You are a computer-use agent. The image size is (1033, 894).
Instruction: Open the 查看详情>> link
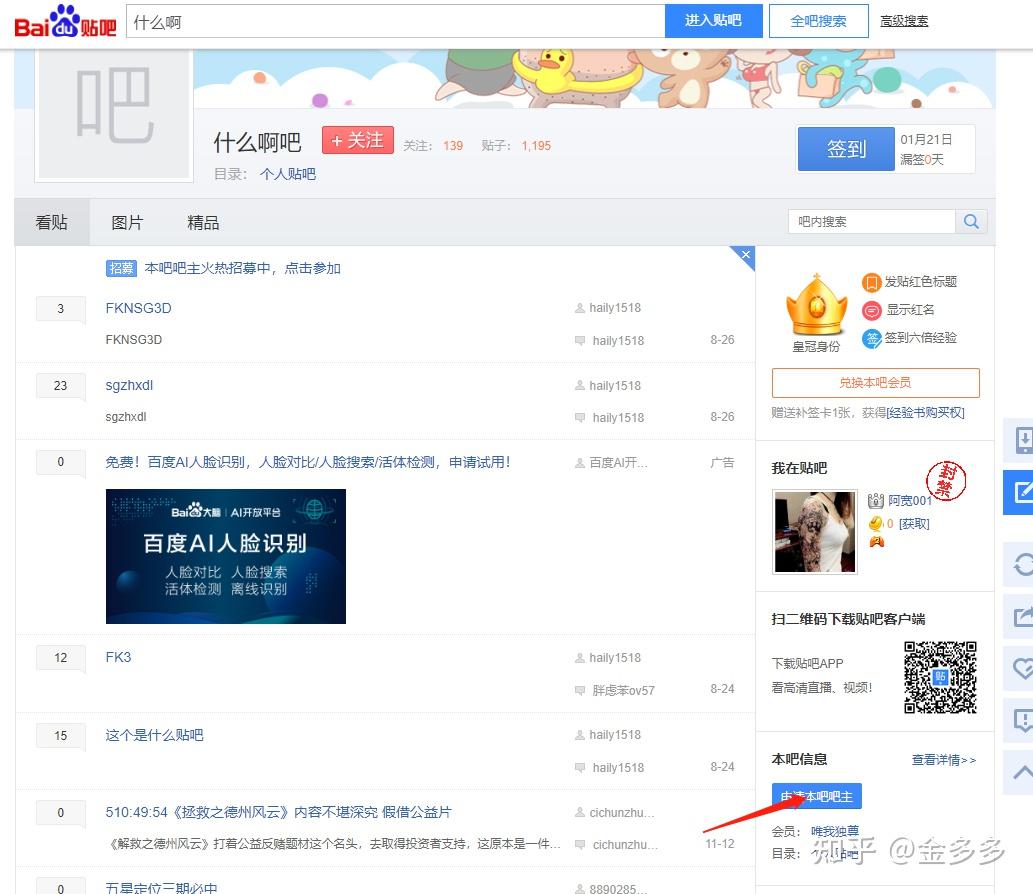944,760
